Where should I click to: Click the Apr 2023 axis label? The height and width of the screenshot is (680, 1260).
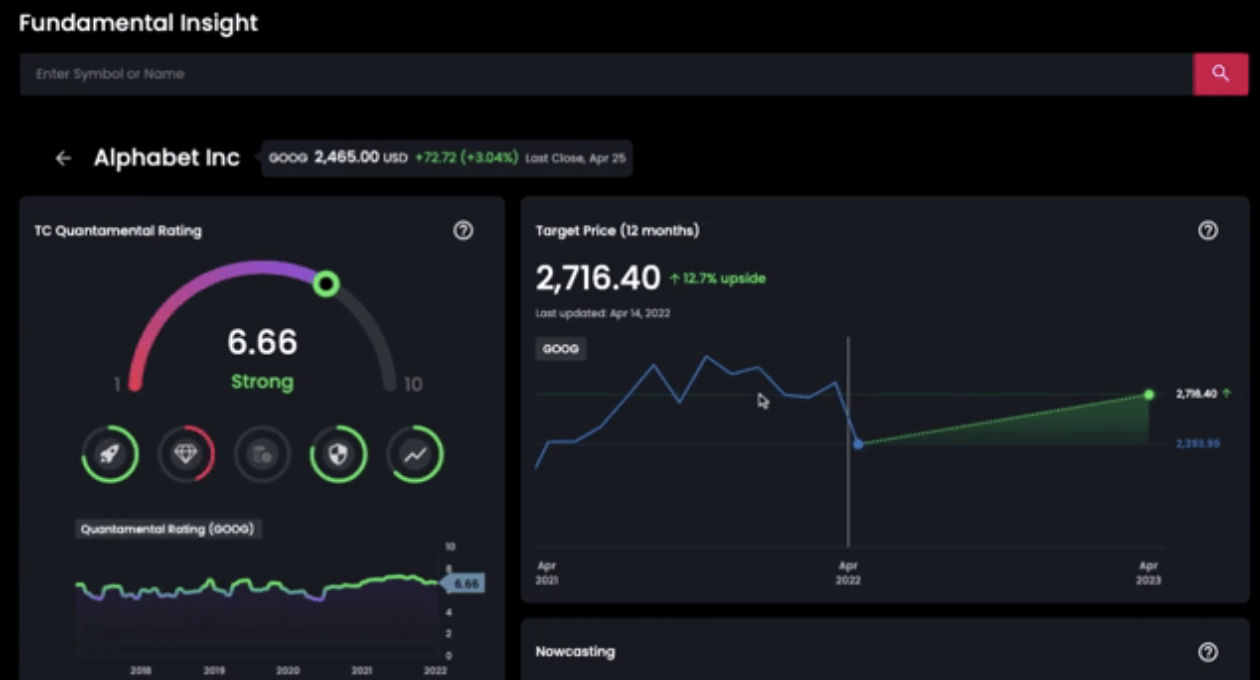[x=1149, y=573]
